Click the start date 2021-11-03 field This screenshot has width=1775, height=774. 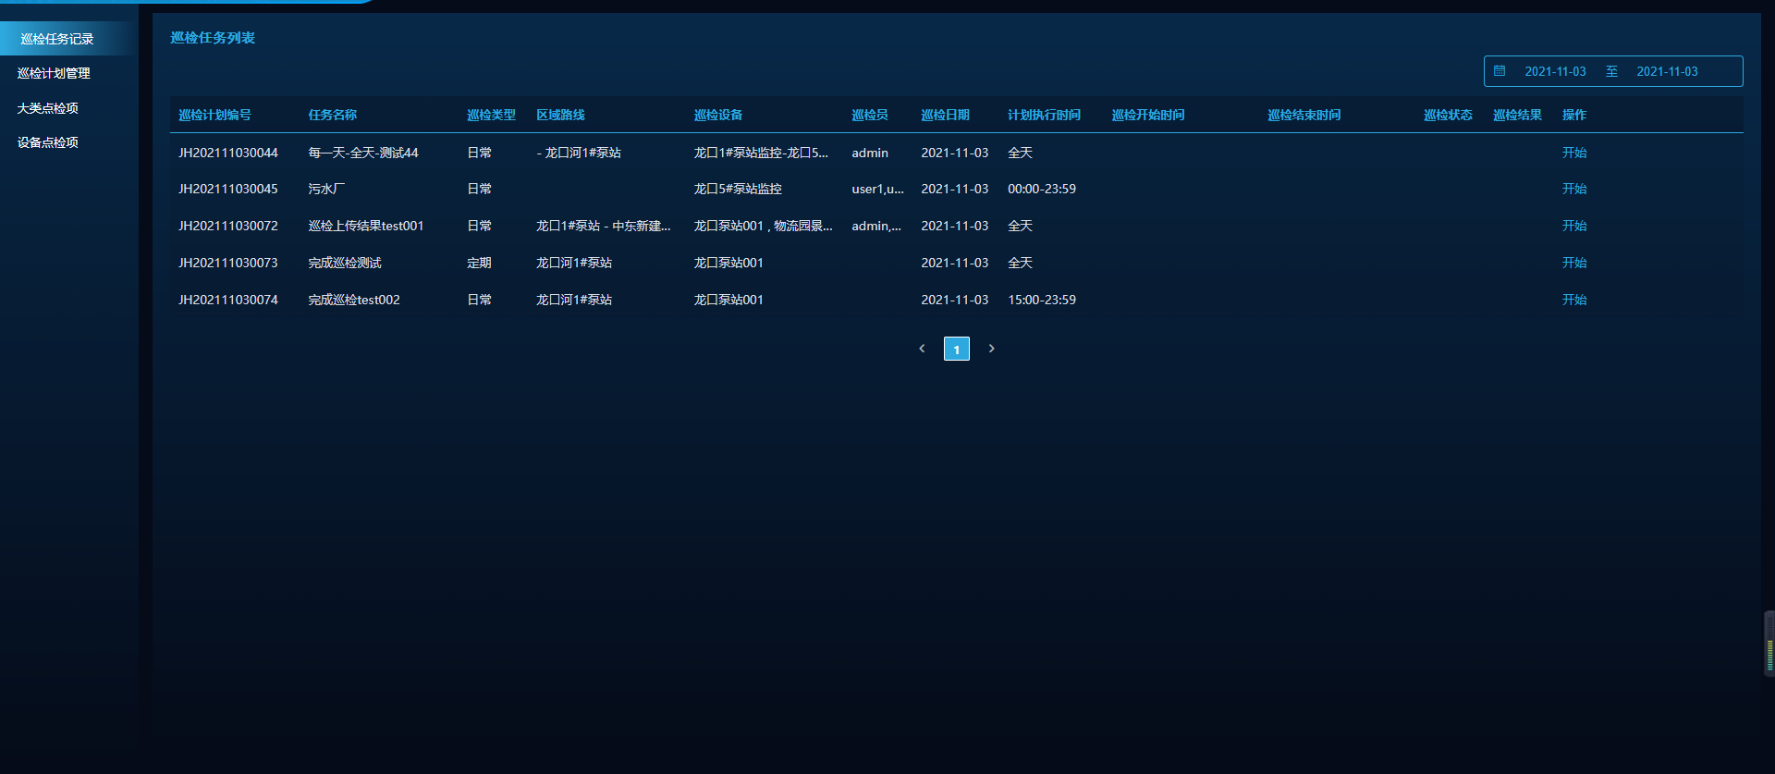point(1554,72)
